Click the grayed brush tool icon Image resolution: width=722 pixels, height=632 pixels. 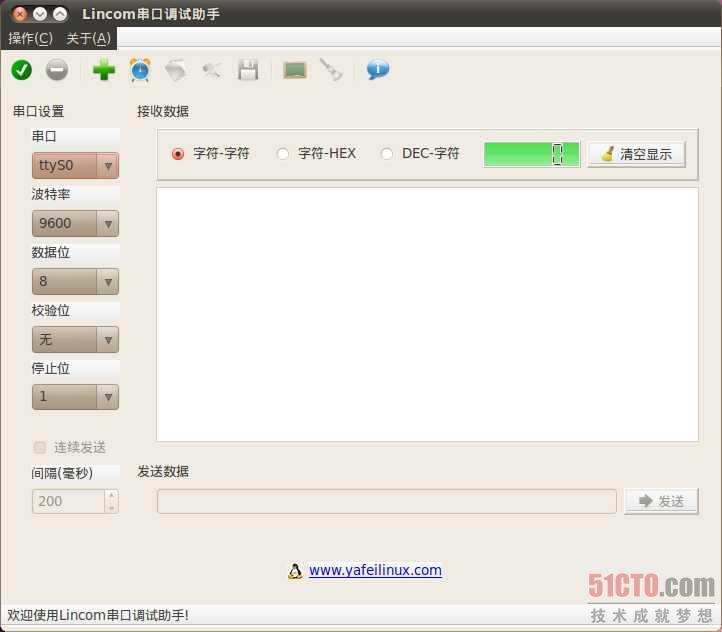coord(331,70)
